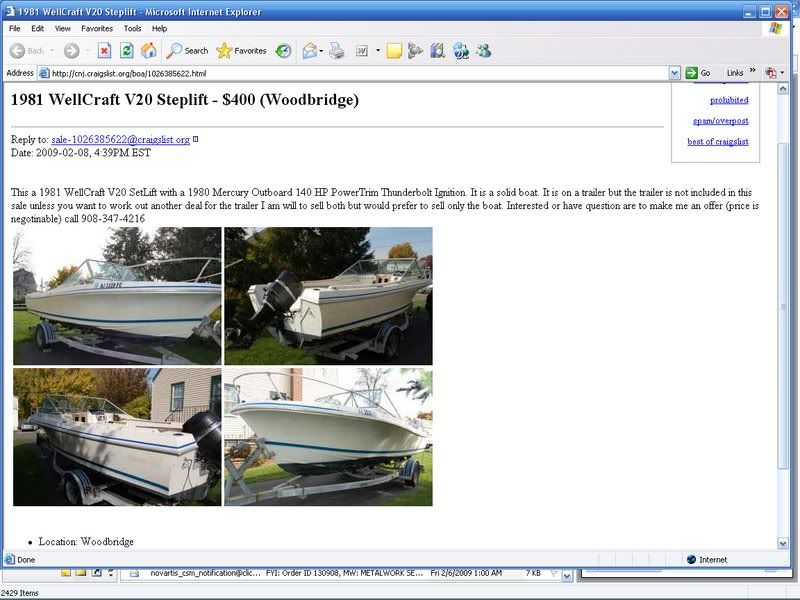Click the sale-1026385622@craigslist.org reply link
This screenshot has height=600, width=800.
point(120,139)
